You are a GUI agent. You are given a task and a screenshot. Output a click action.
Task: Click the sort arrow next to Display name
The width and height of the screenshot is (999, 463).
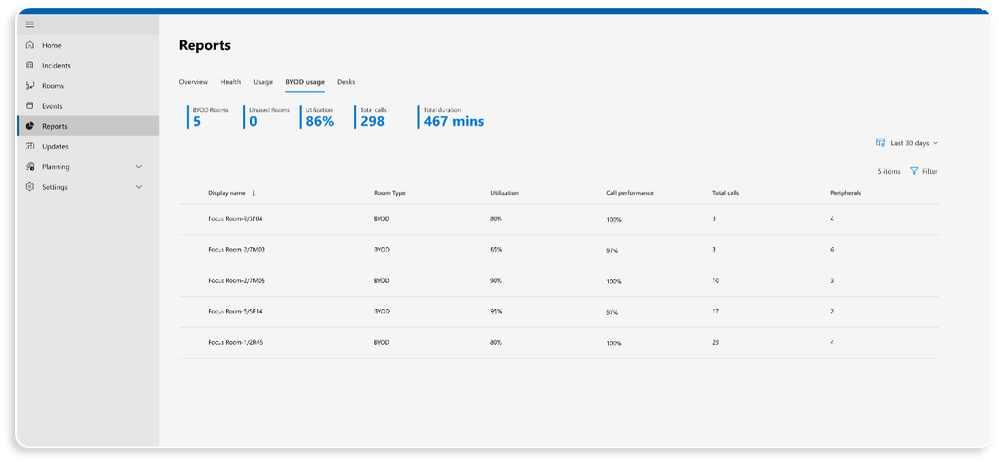point(254,193)
